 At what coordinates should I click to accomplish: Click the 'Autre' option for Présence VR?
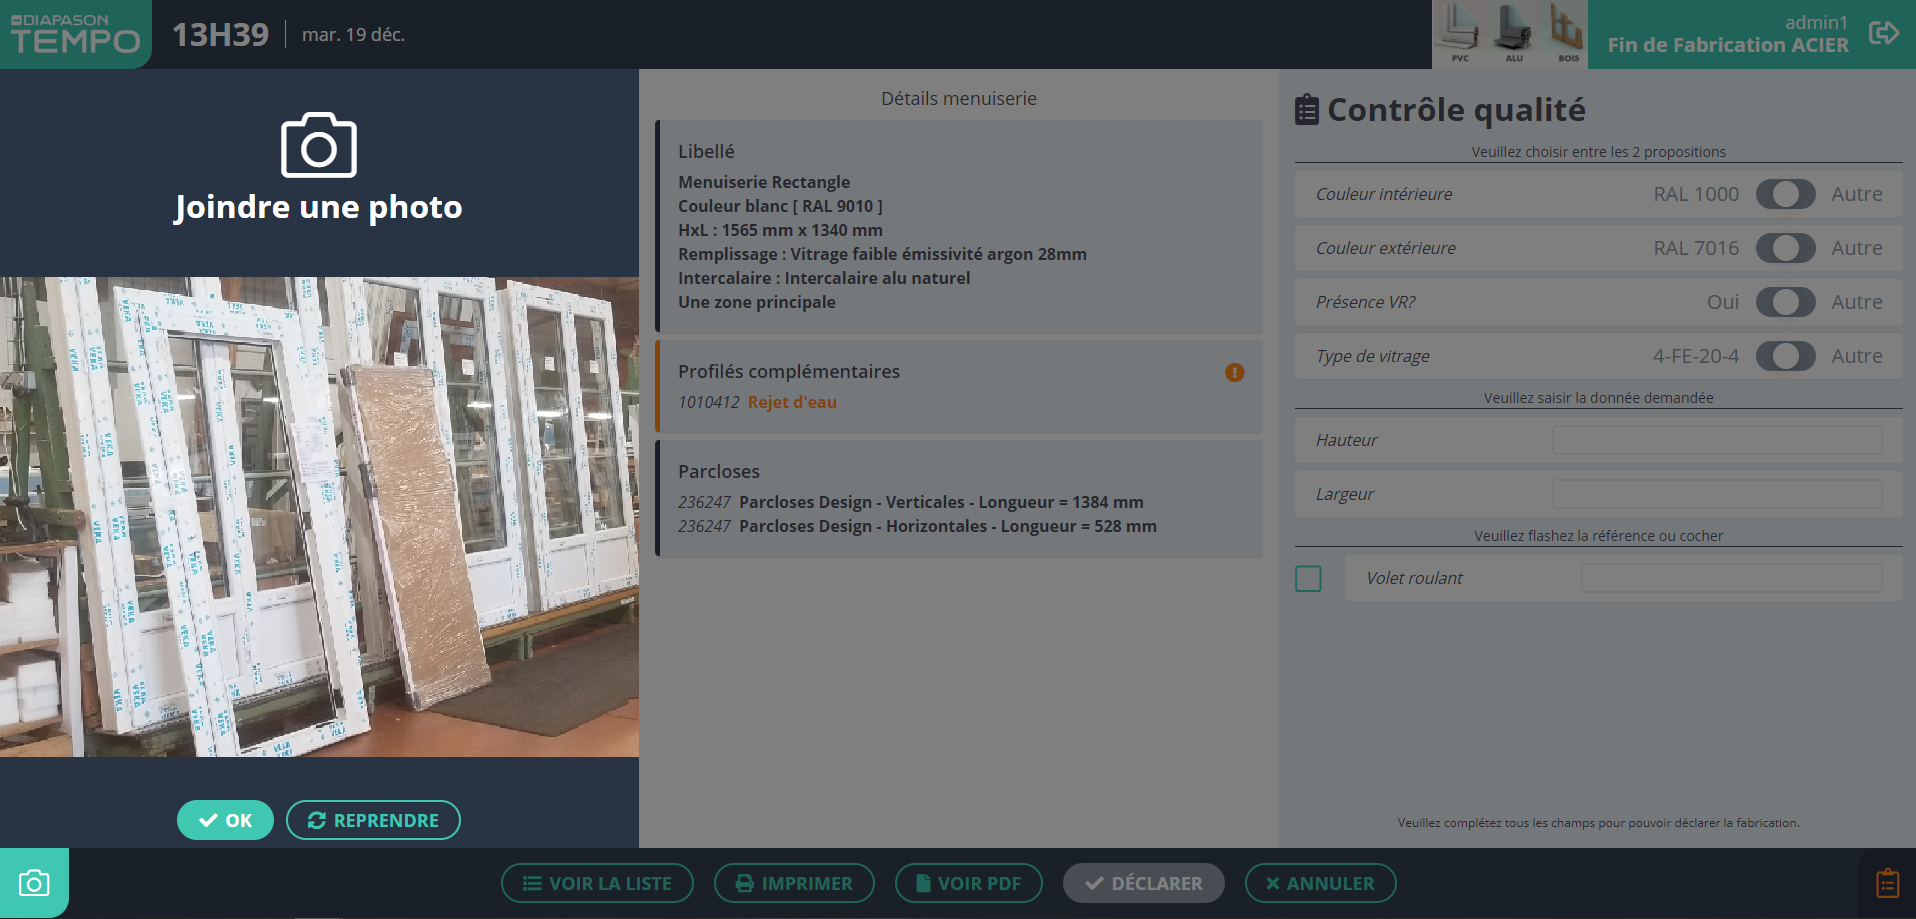(x=1857, y=302)
